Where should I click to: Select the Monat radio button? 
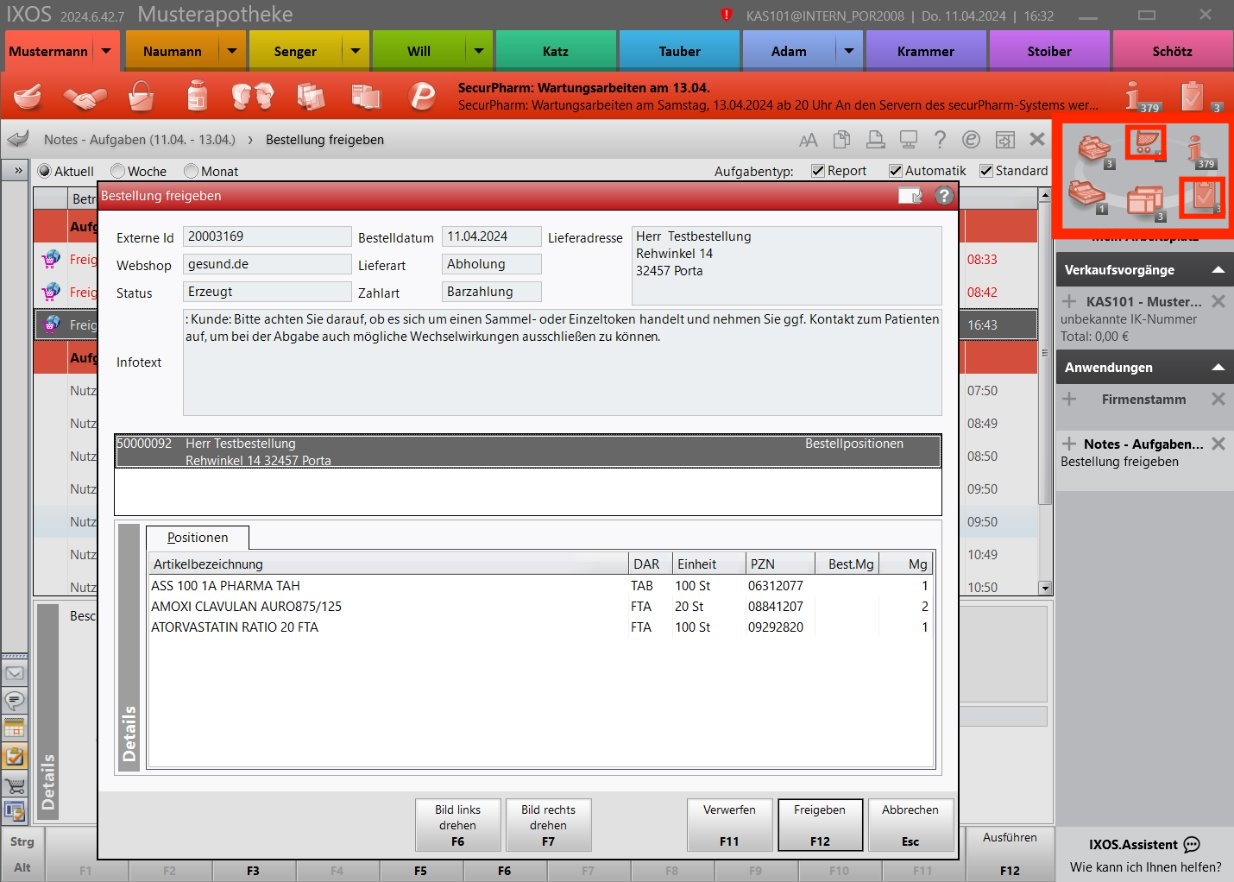pos(191,171)
